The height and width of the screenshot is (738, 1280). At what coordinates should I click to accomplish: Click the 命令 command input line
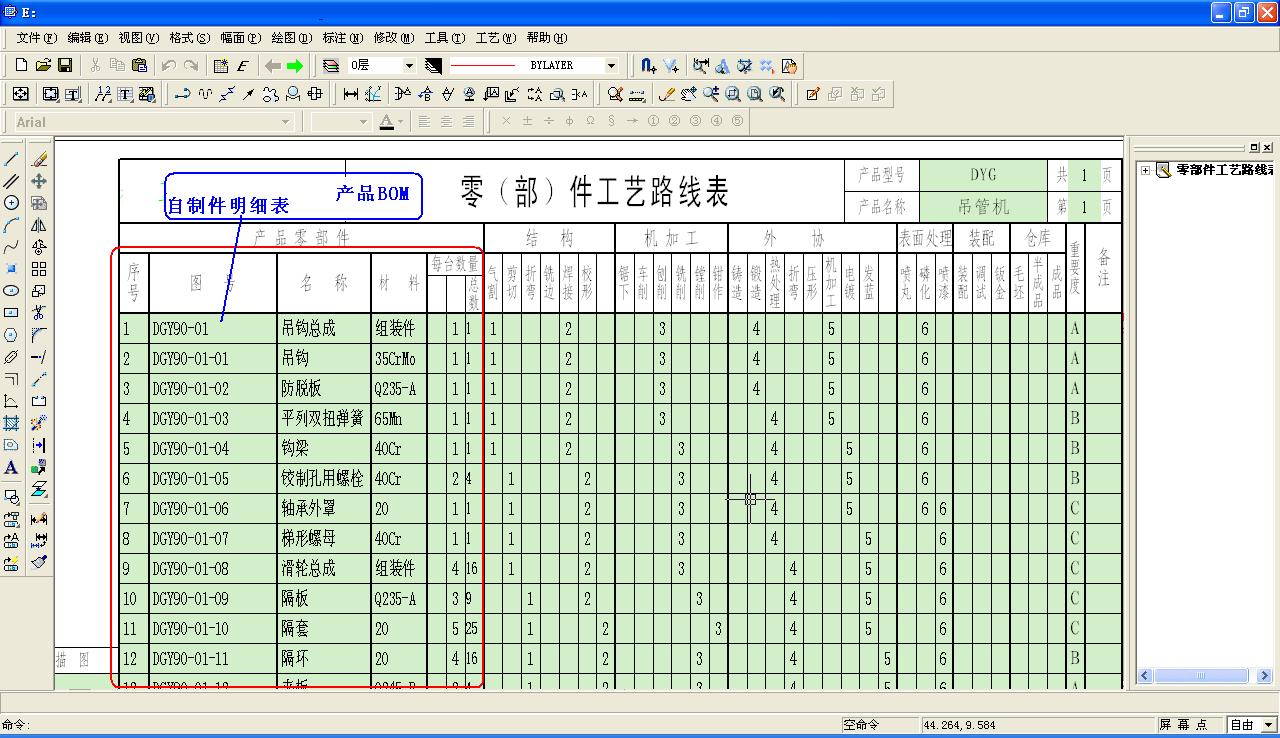pos(400,725)
